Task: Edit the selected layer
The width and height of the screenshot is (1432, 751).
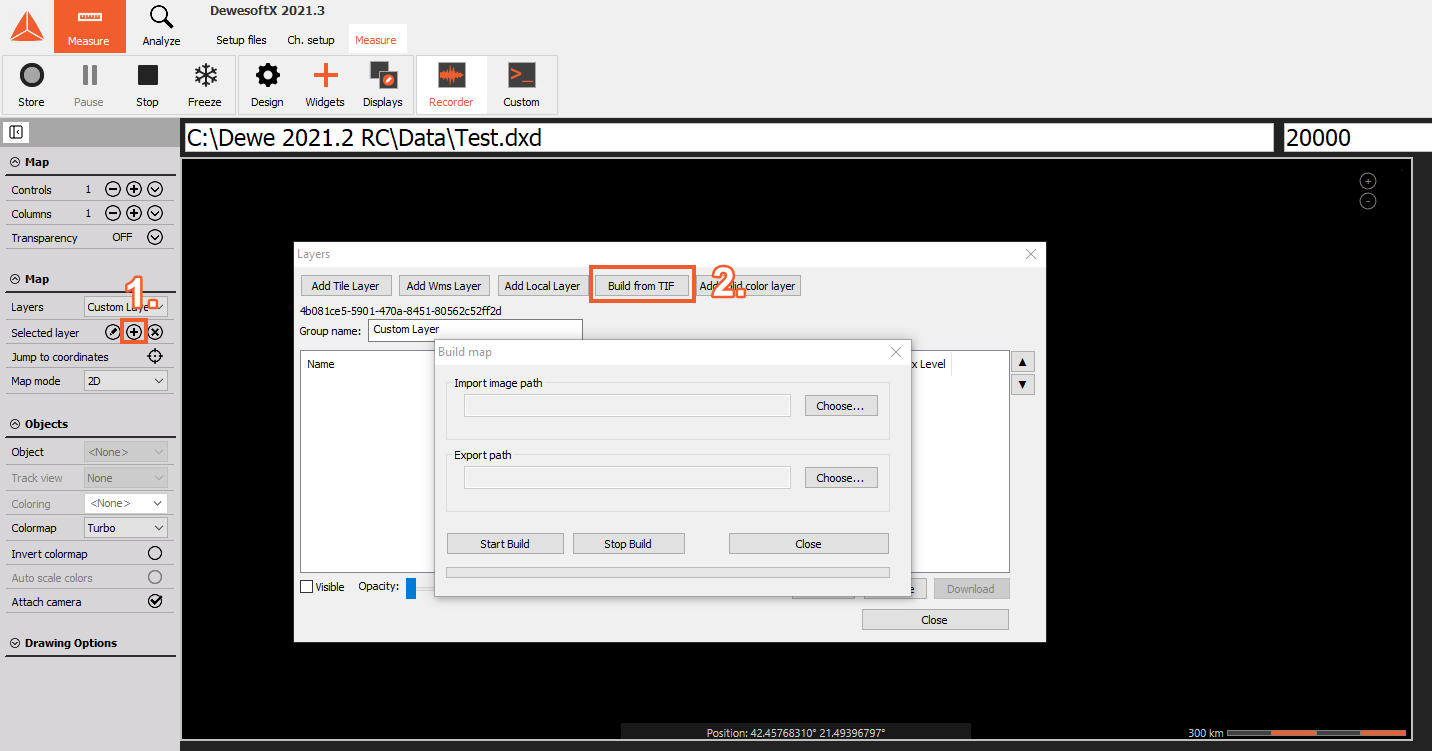Action: (x=113, y=332)
